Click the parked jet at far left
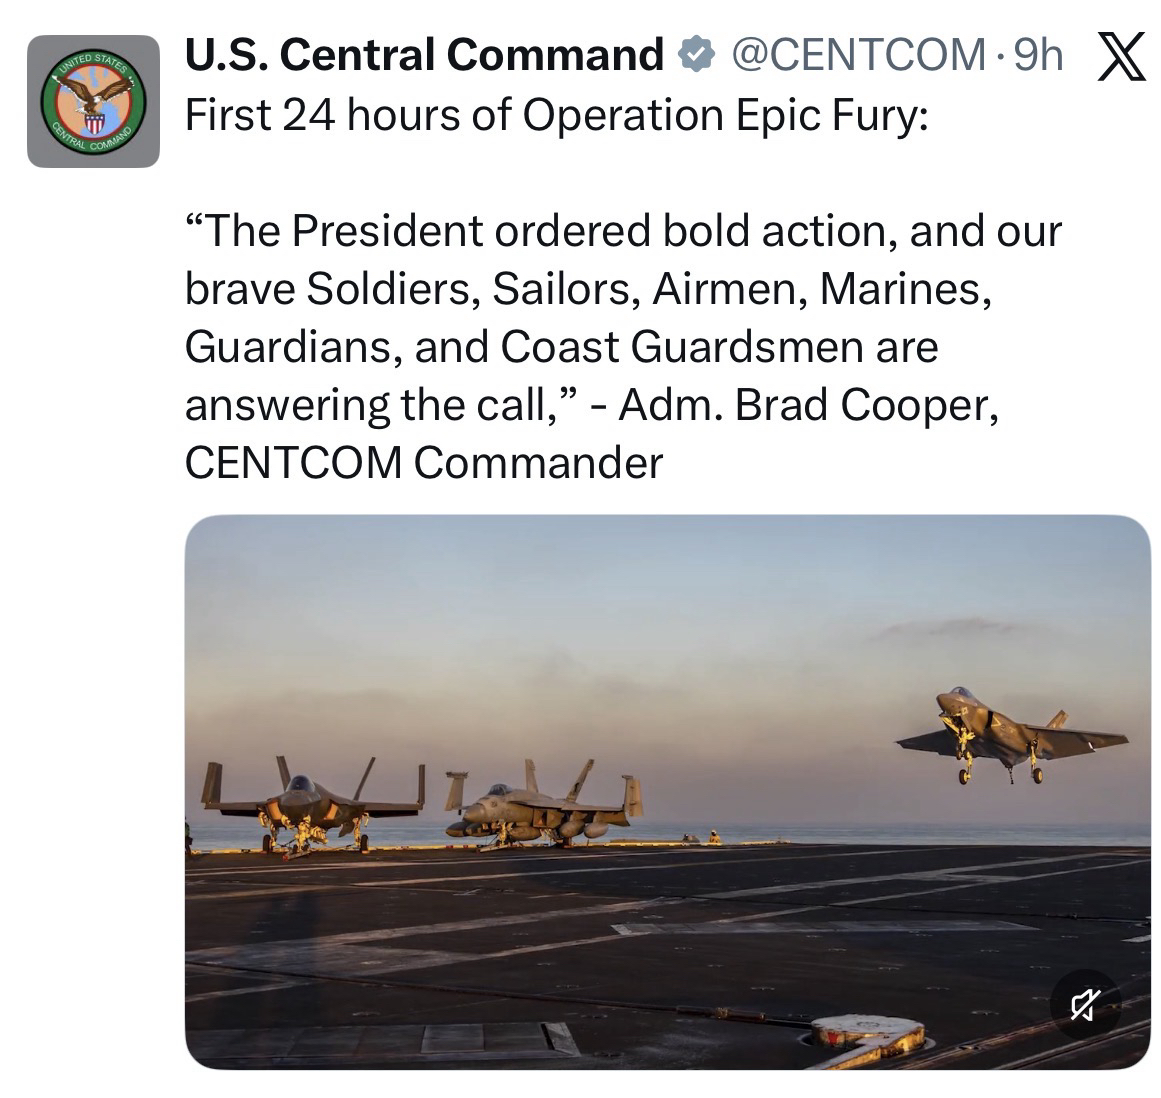The width and height of the screenshot is (1161, 1098). pos(310,804)
